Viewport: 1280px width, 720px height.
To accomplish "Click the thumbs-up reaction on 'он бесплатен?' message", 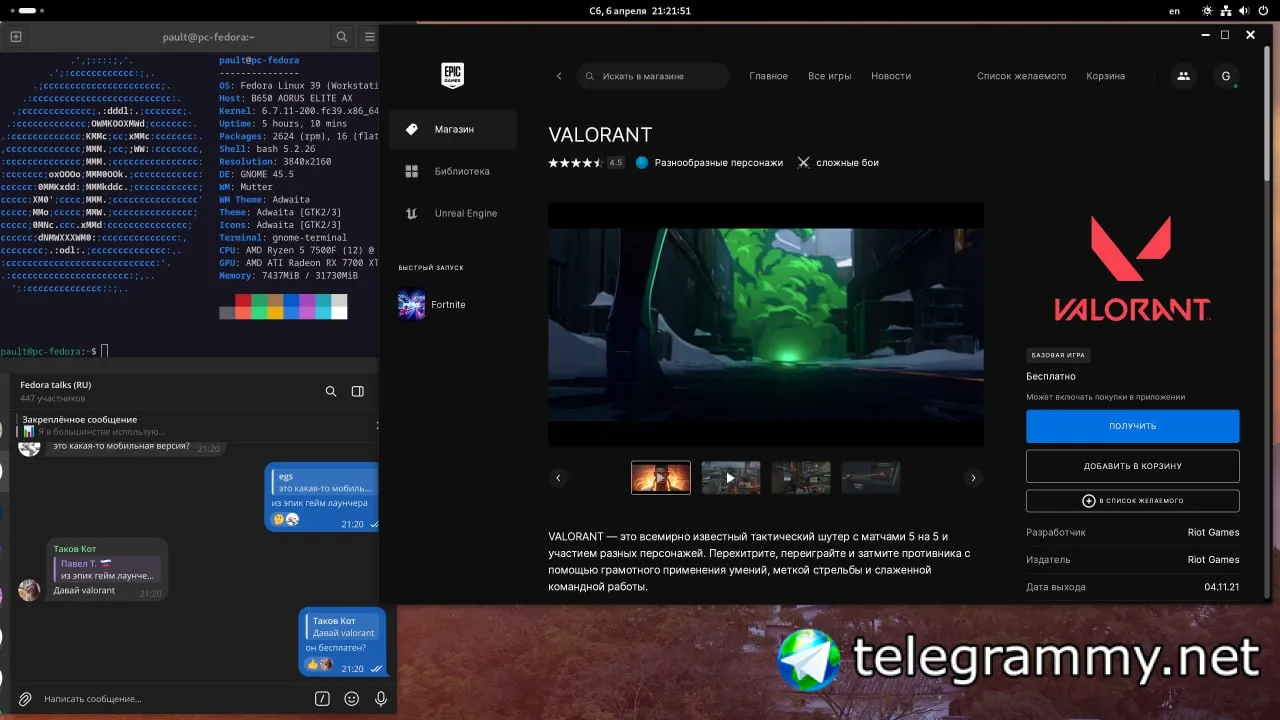I will point(312,664).
